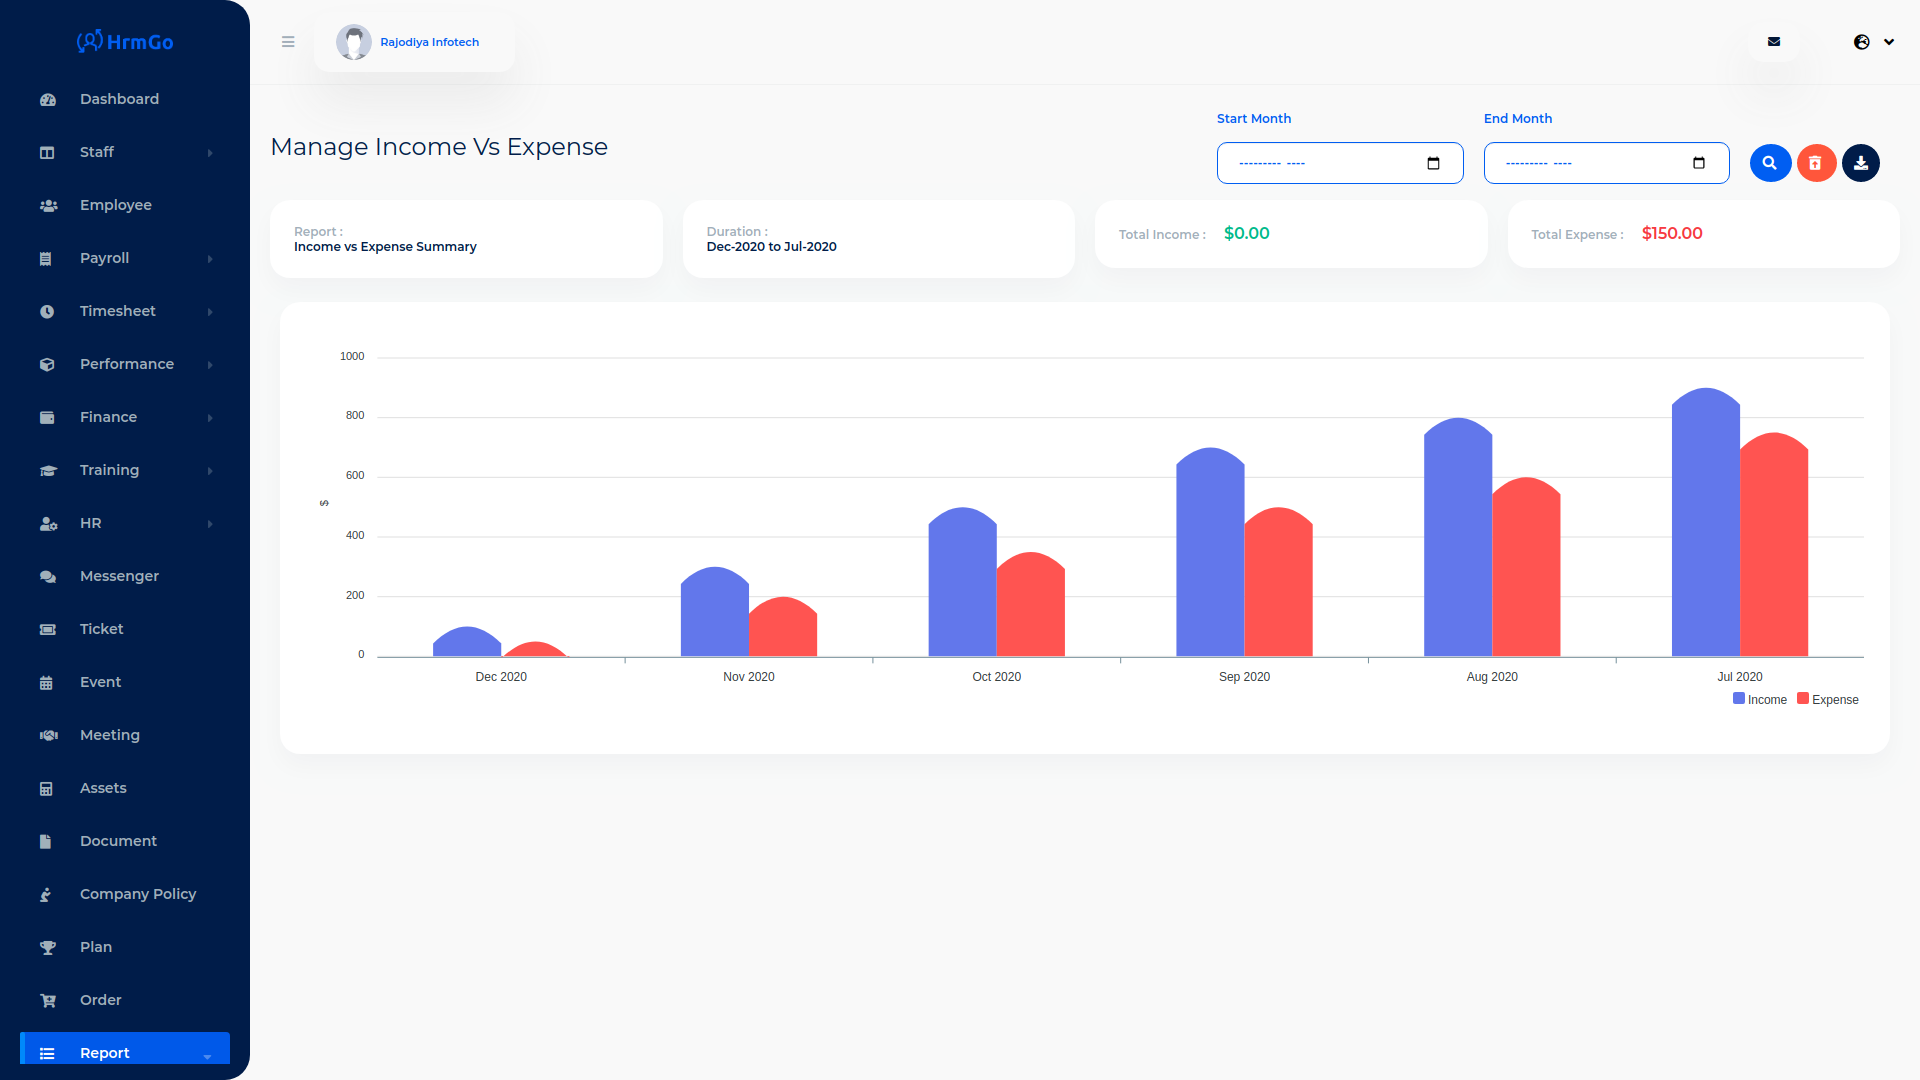Open Rajodiya Infotech profile link
The height and width of the screenshot is (1080, 1920).
tap(429, 42)
